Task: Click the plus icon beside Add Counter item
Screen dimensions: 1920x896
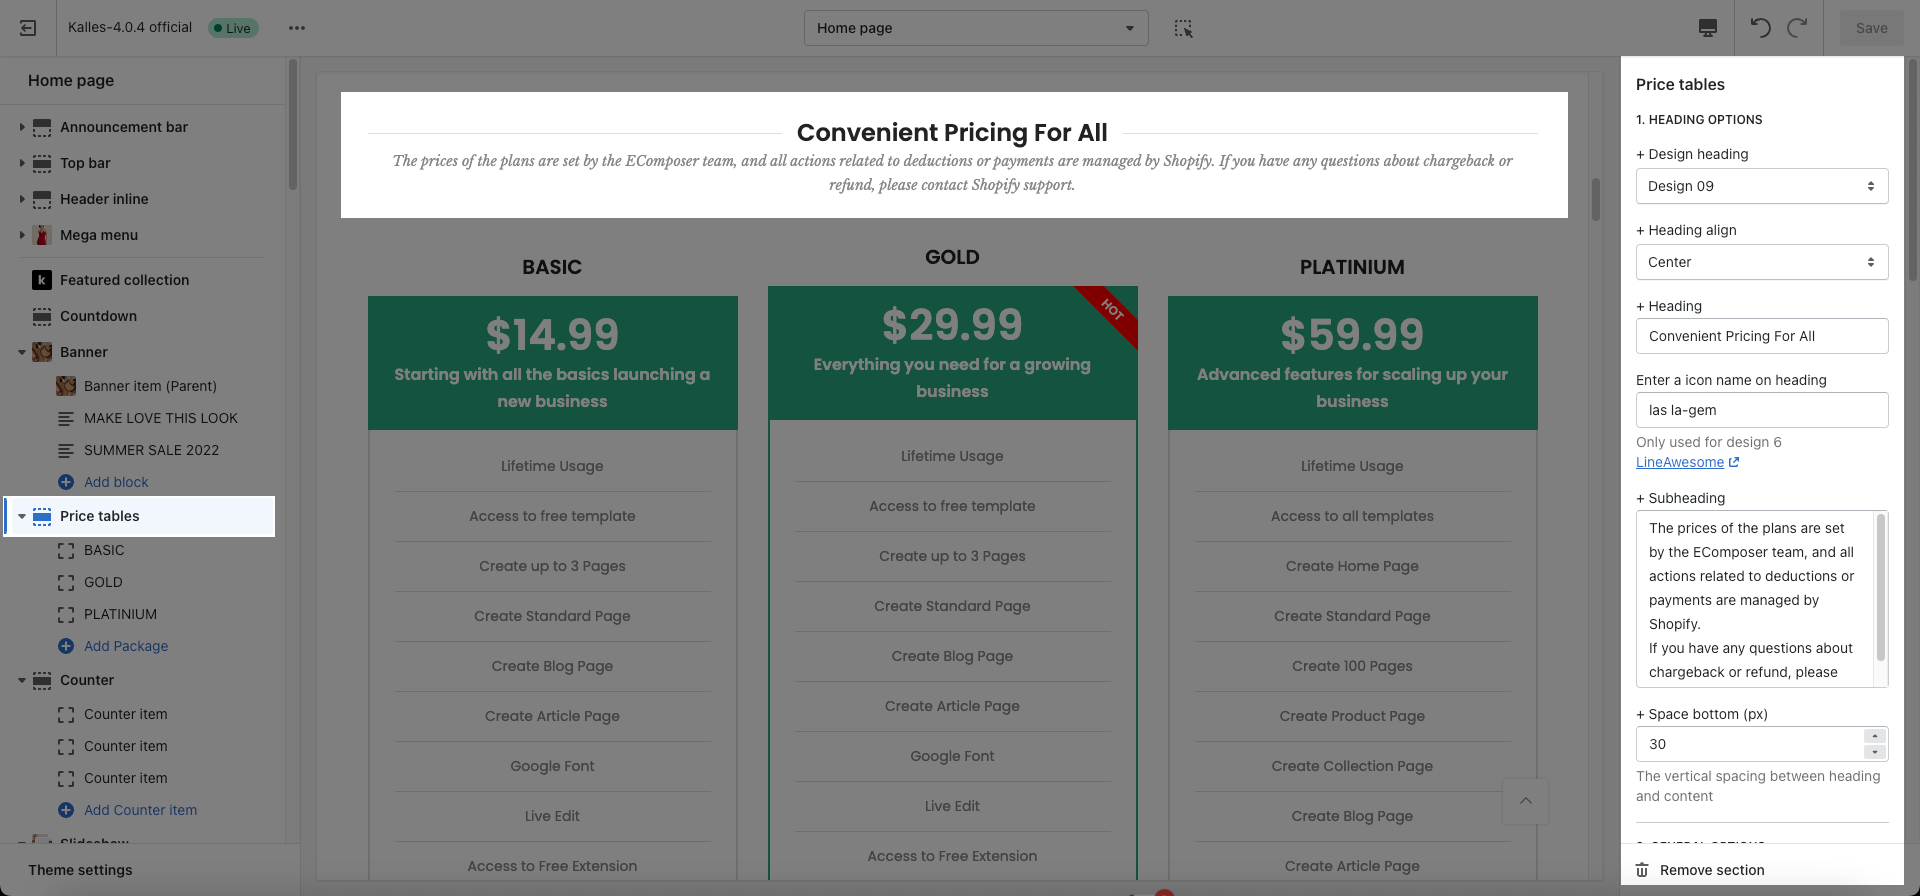Action: [x=66, y=810]
